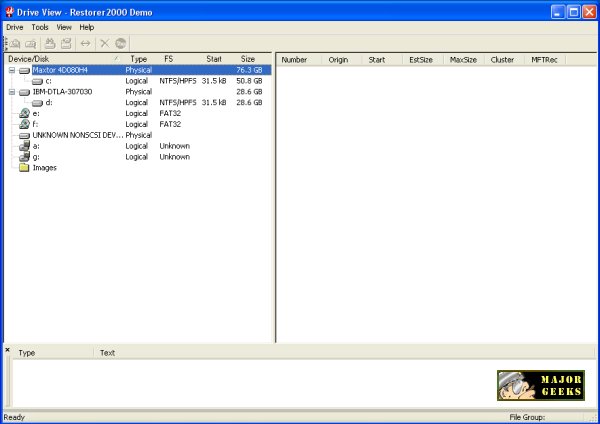Click the f: CD drive icon
Screen dimensions: 600x424
point(24,124)
